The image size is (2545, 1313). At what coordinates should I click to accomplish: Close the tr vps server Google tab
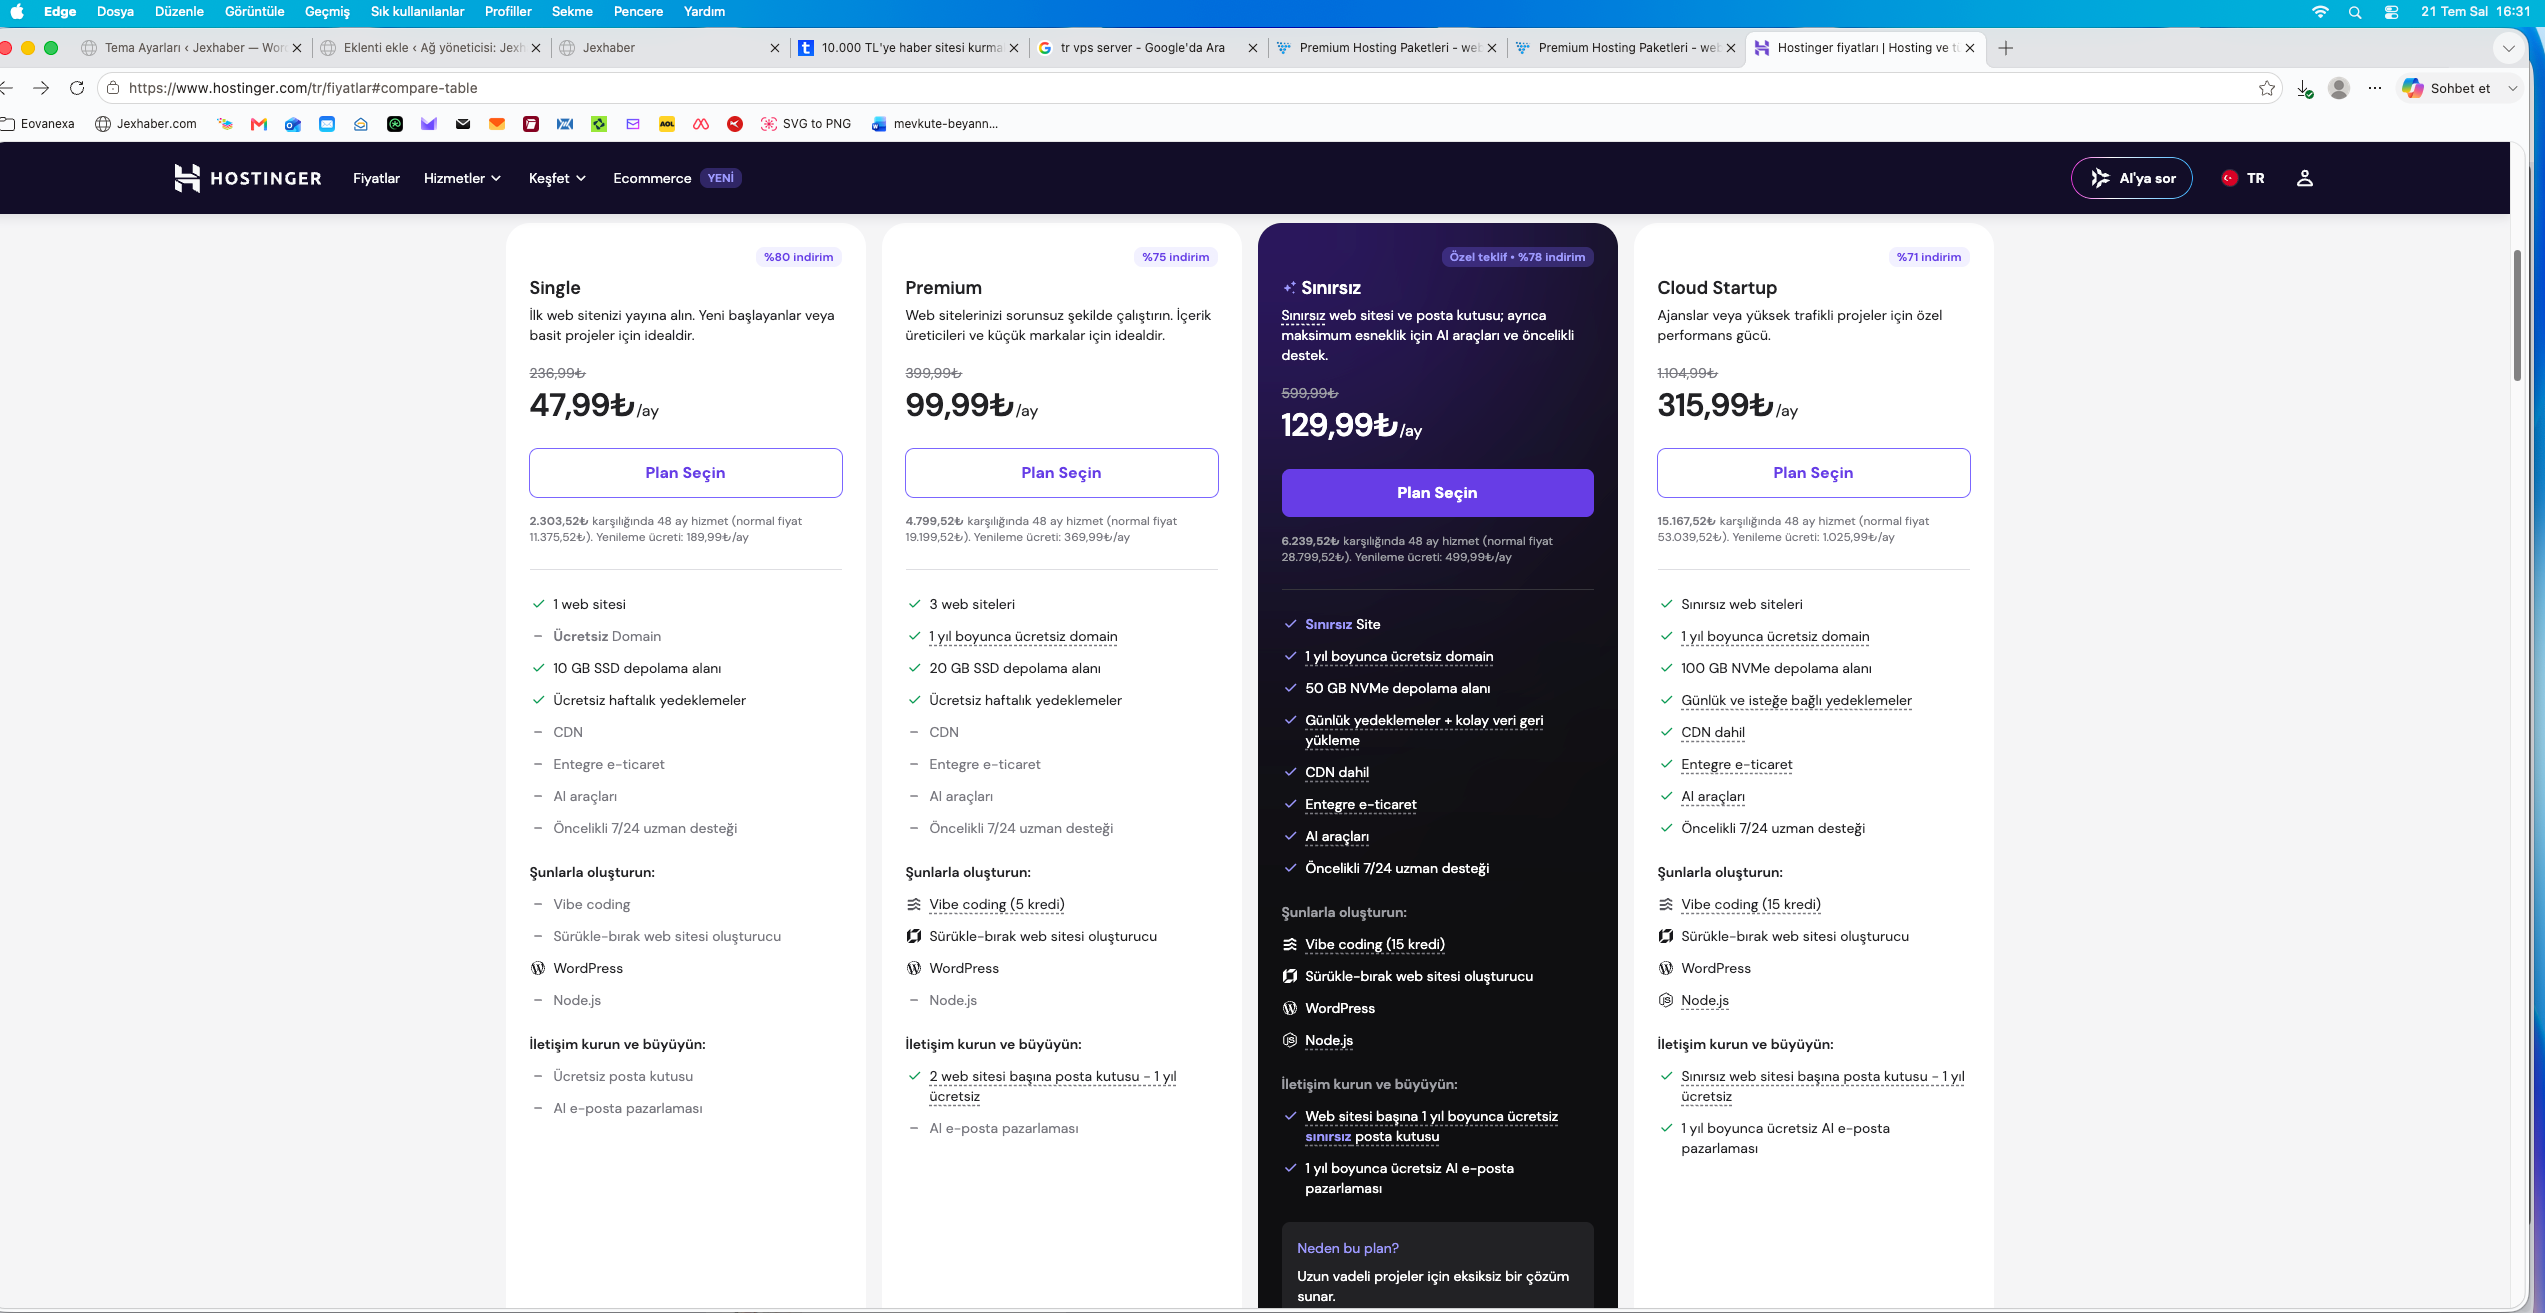point(1252,48)
